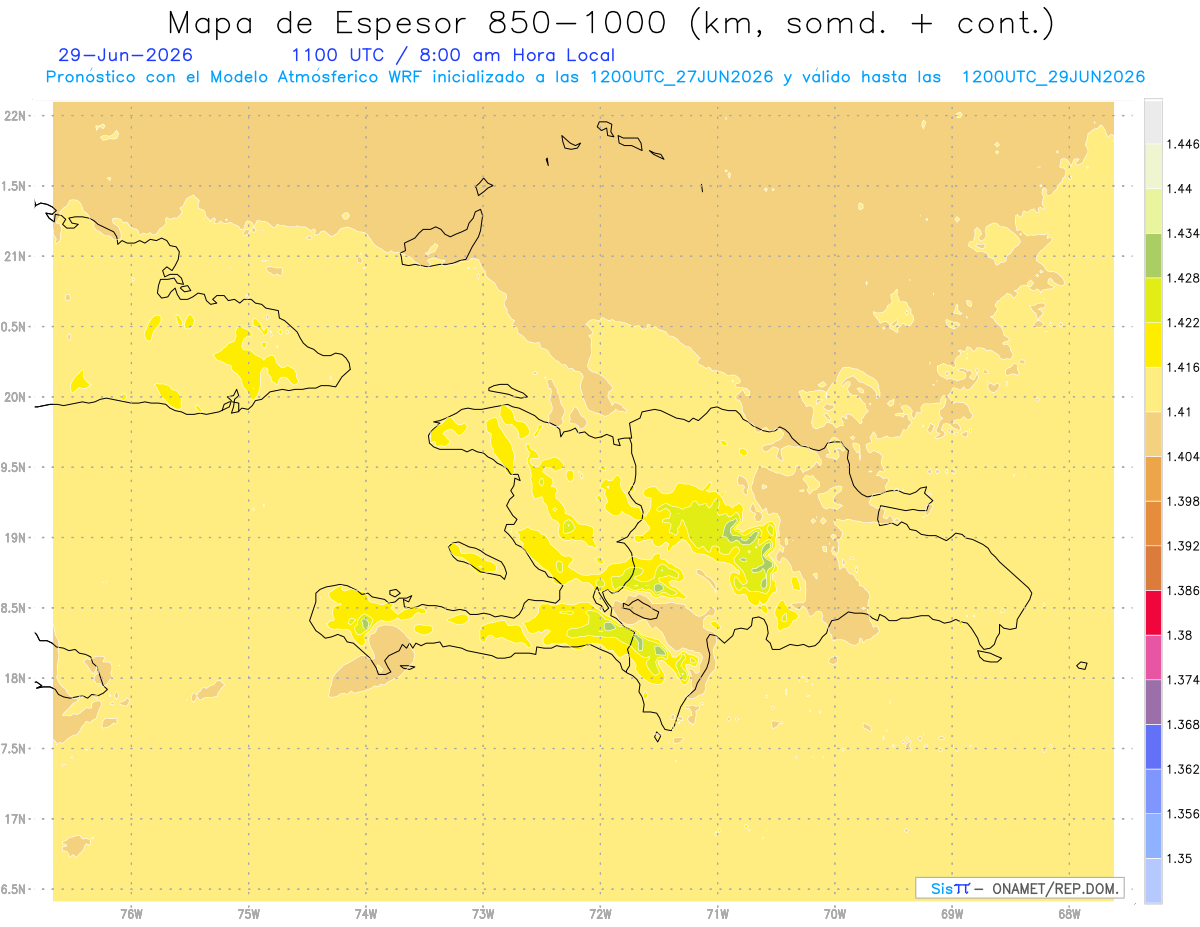The height and width of the screenshot is (927, 1200).
Task: Click the initialization time '1200UTC_27JUN2026'
Action: 682,77
